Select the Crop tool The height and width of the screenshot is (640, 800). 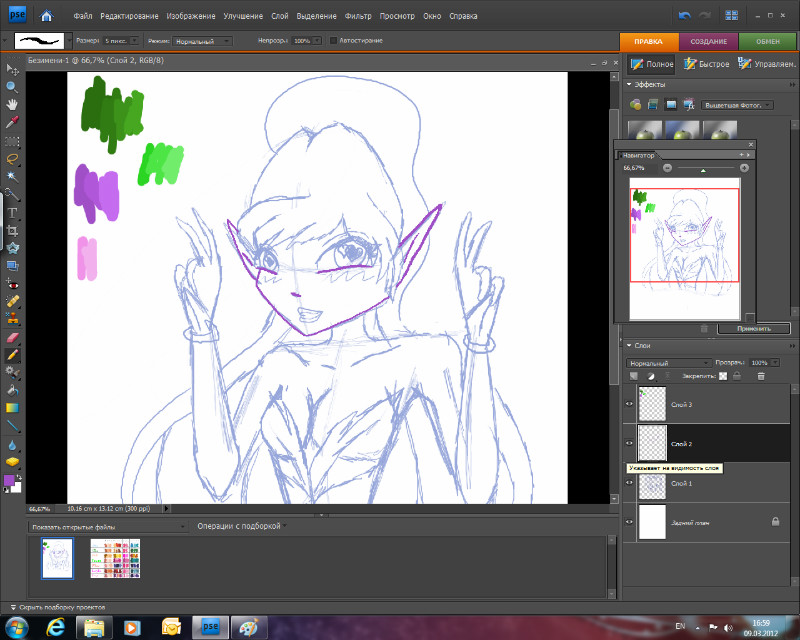13,230
